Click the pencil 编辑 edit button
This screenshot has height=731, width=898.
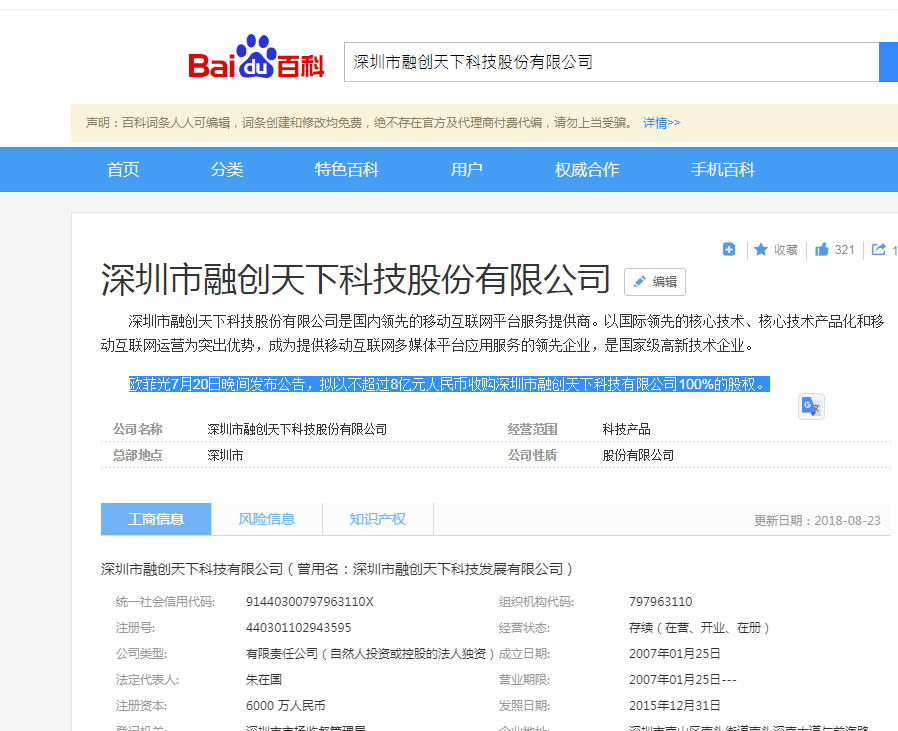[655, 282]
